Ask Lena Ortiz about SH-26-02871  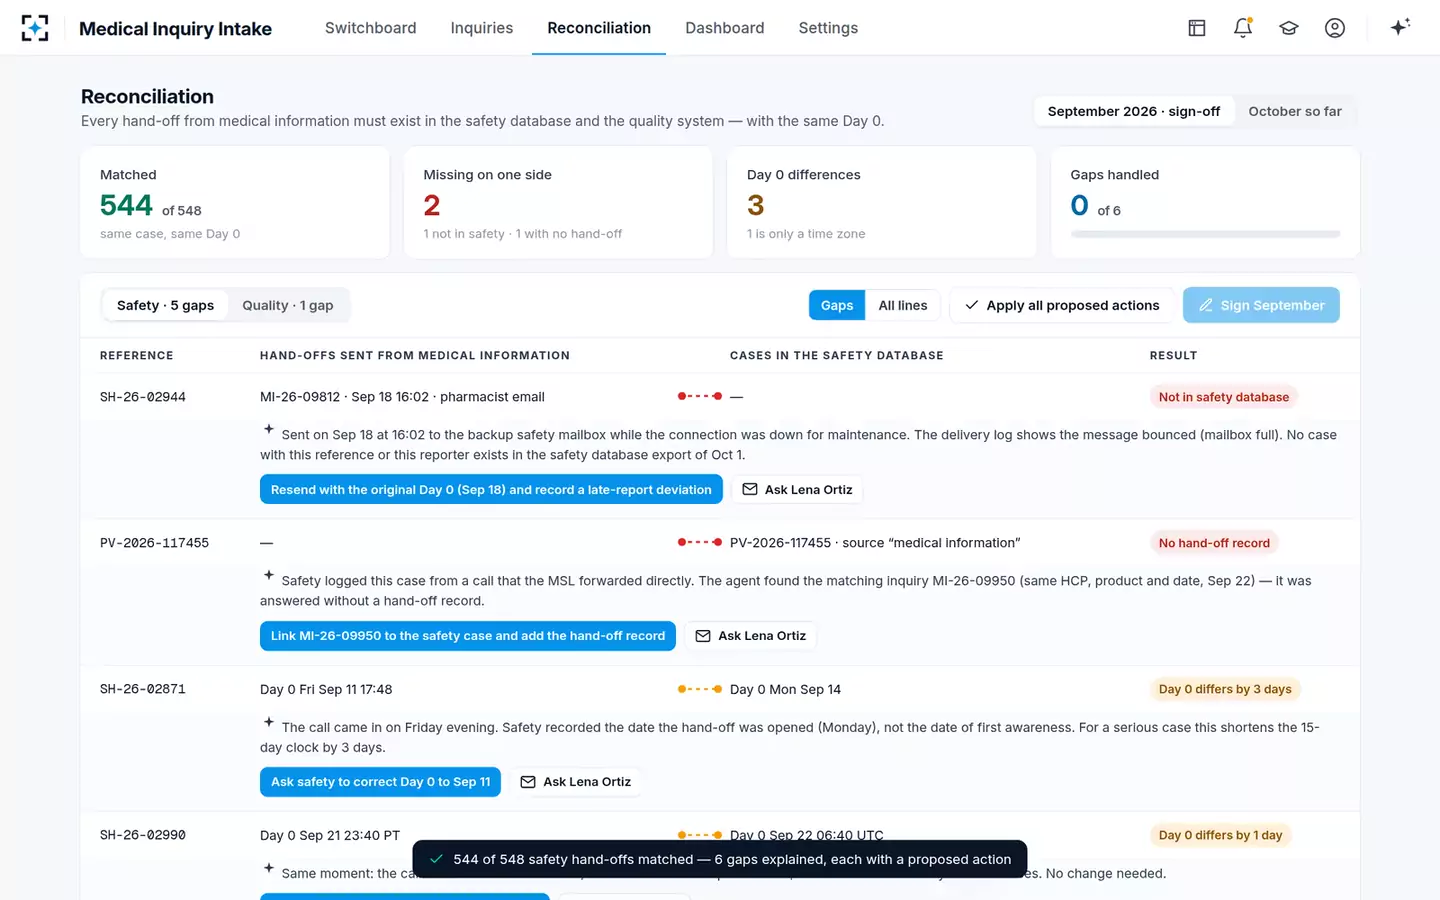click(x=575, y=781)
